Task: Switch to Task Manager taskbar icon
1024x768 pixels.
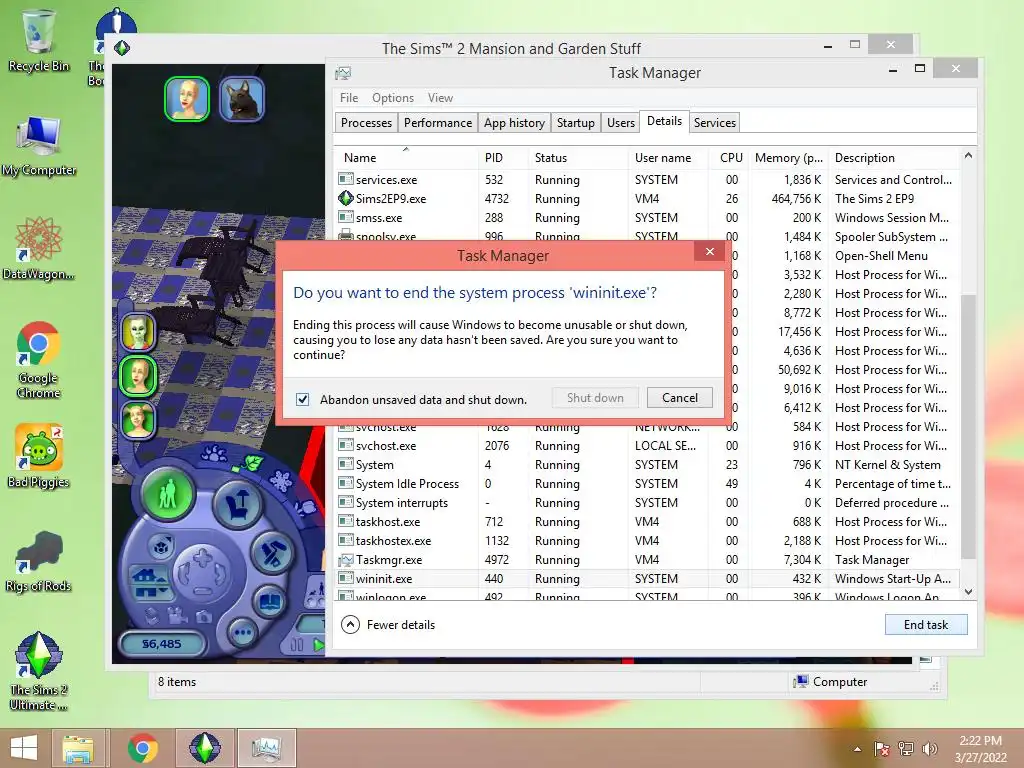Action: click(x=266, y=748)
